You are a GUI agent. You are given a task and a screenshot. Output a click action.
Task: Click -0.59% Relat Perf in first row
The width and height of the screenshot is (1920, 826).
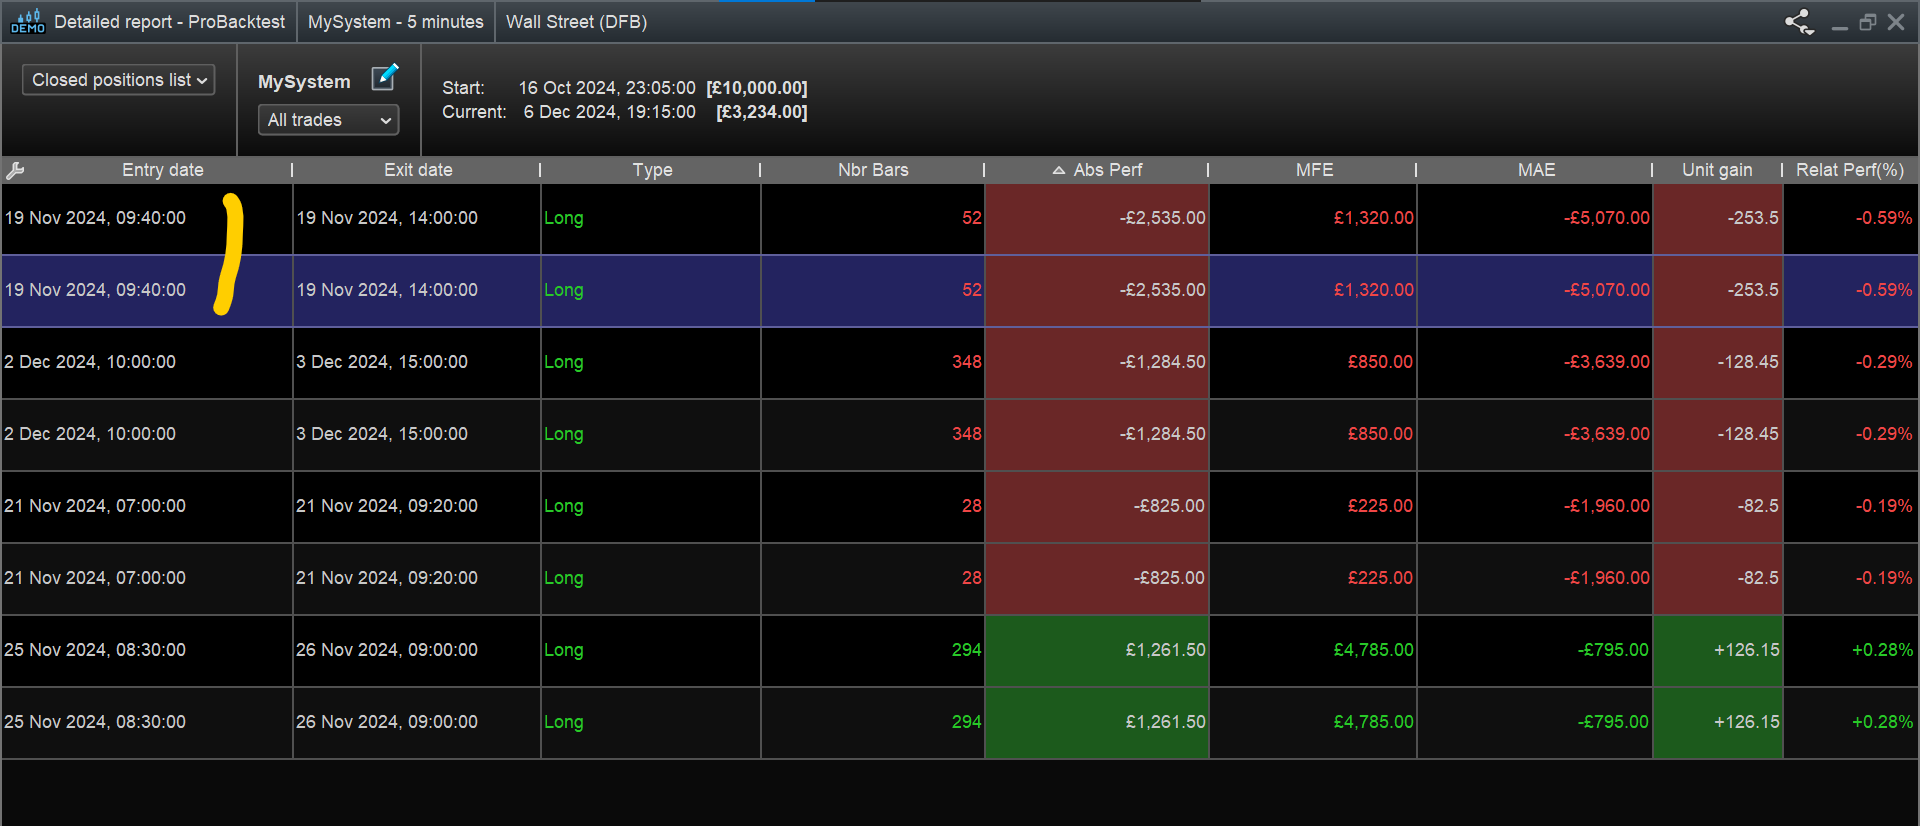1884,218
